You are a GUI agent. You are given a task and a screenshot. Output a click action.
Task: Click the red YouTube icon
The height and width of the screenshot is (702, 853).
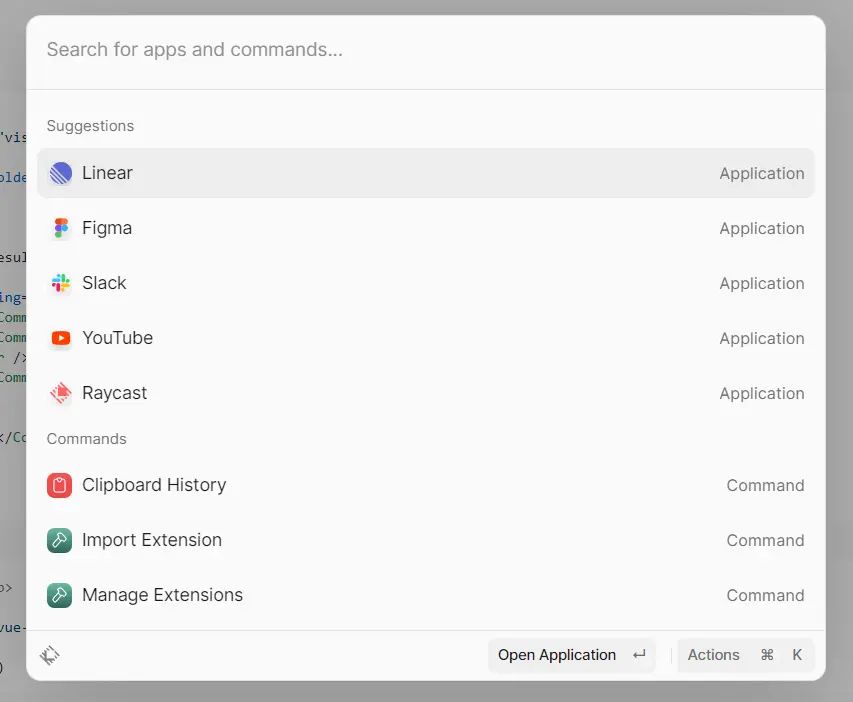tap(61, 339)
